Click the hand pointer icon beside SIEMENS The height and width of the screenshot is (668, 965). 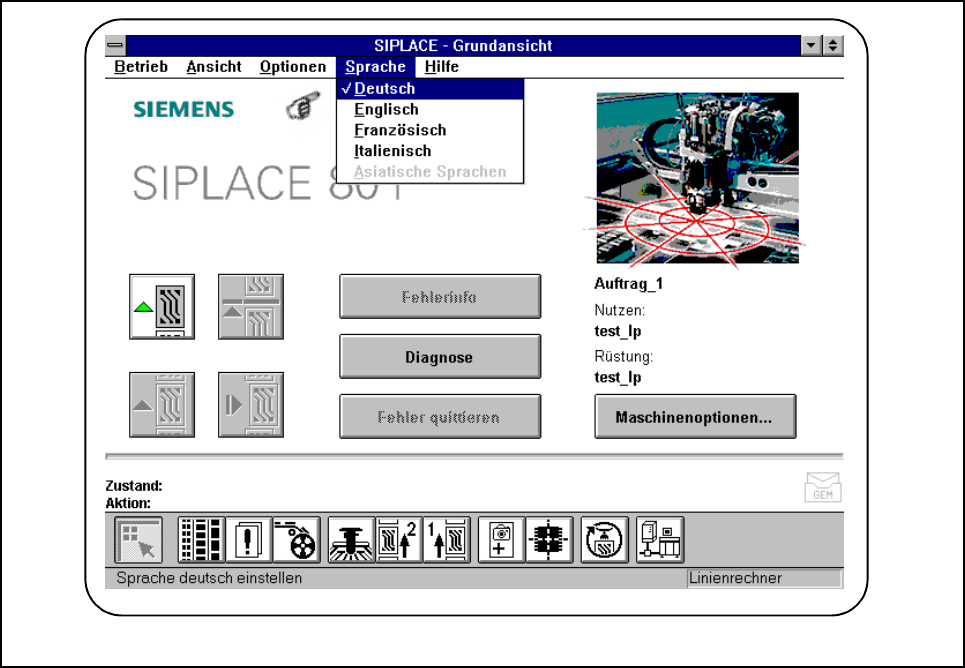coord(303,106)
